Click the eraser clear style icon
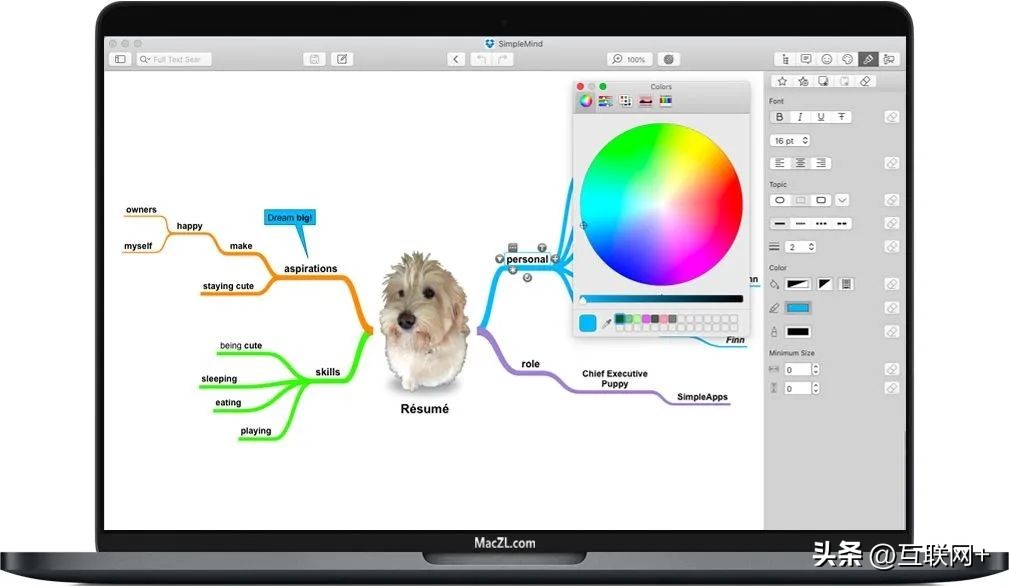1009x586 pixels. tap(865, 81)
